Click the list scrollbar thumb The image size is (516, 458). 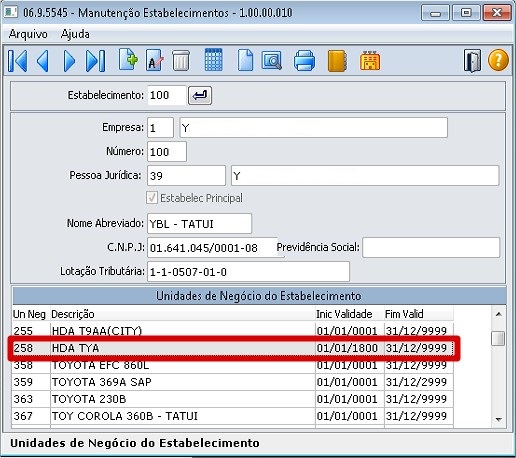[498, 338]
